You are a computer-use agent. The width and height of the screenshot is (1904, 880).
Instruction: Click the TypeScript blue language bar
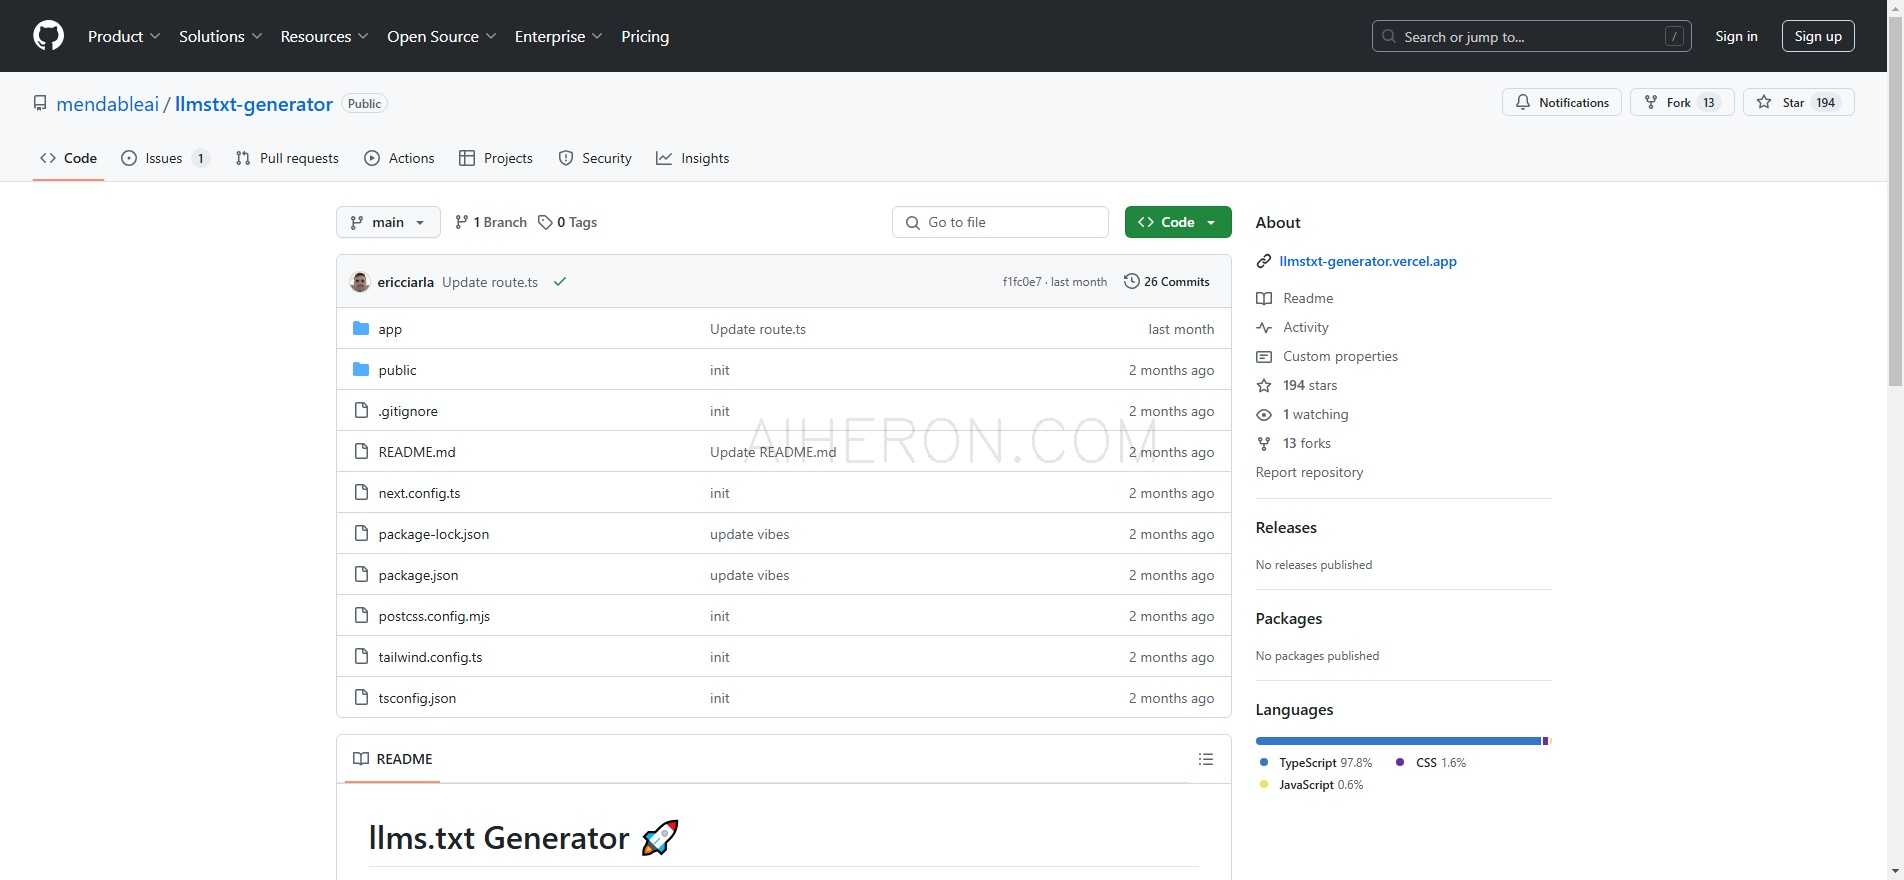click(x=1398, y=741)
